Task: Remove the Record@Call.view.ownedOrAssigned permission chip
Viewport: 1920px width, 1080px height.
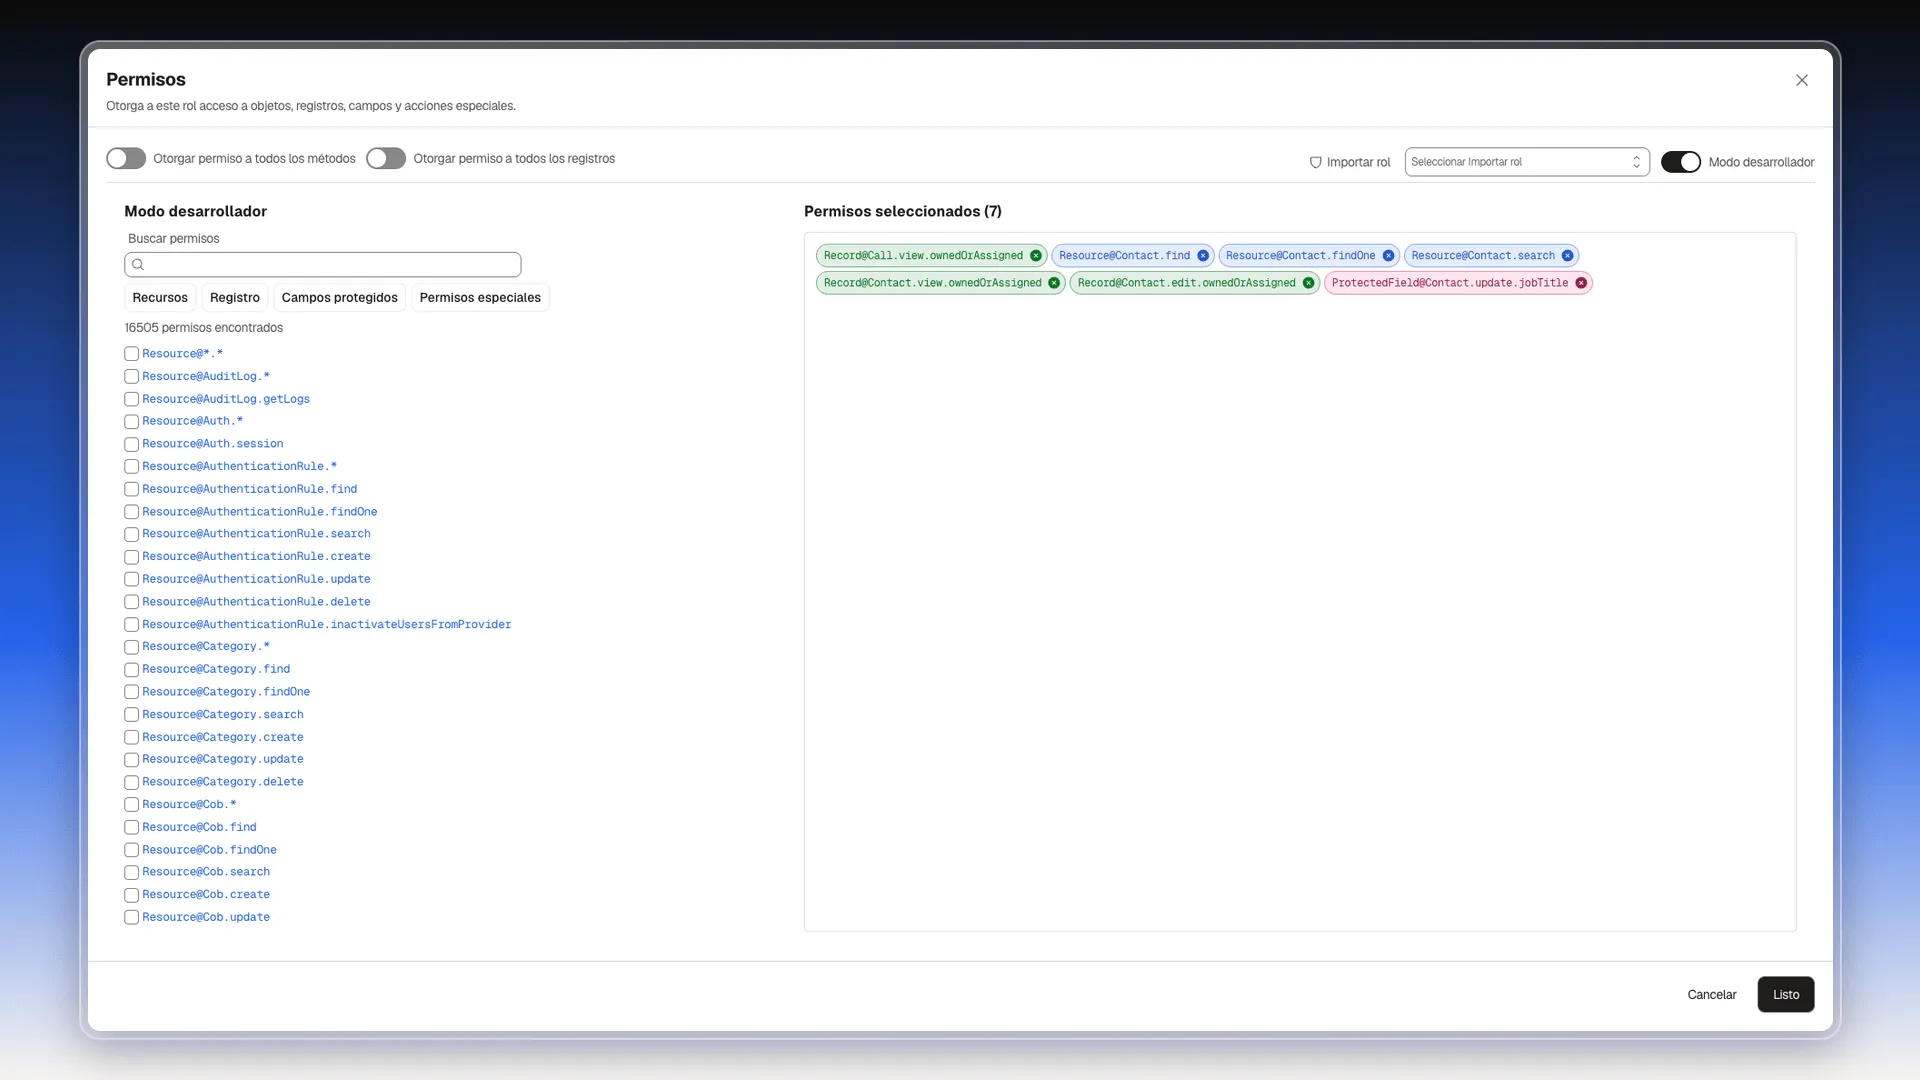Action: click(1036, 256)
